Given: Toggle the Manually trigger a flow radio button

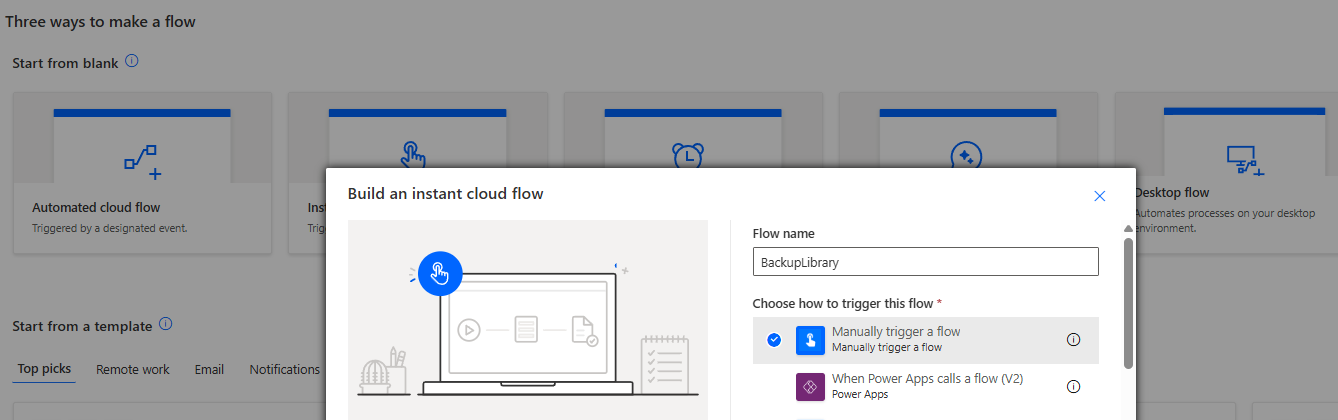Looking at the screenshot, I should (774, 340).
